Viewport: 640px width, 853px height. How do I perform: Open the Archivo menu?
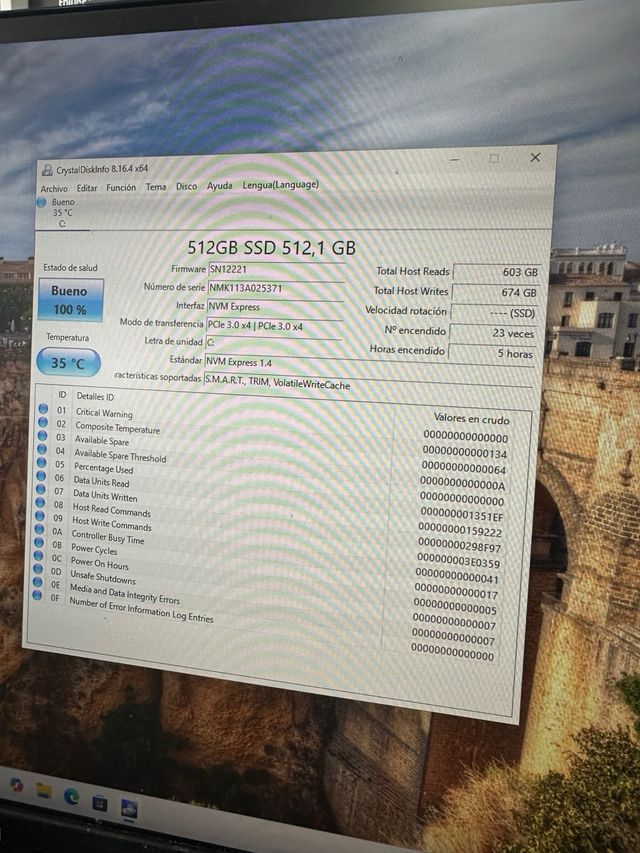coord(54,188)
